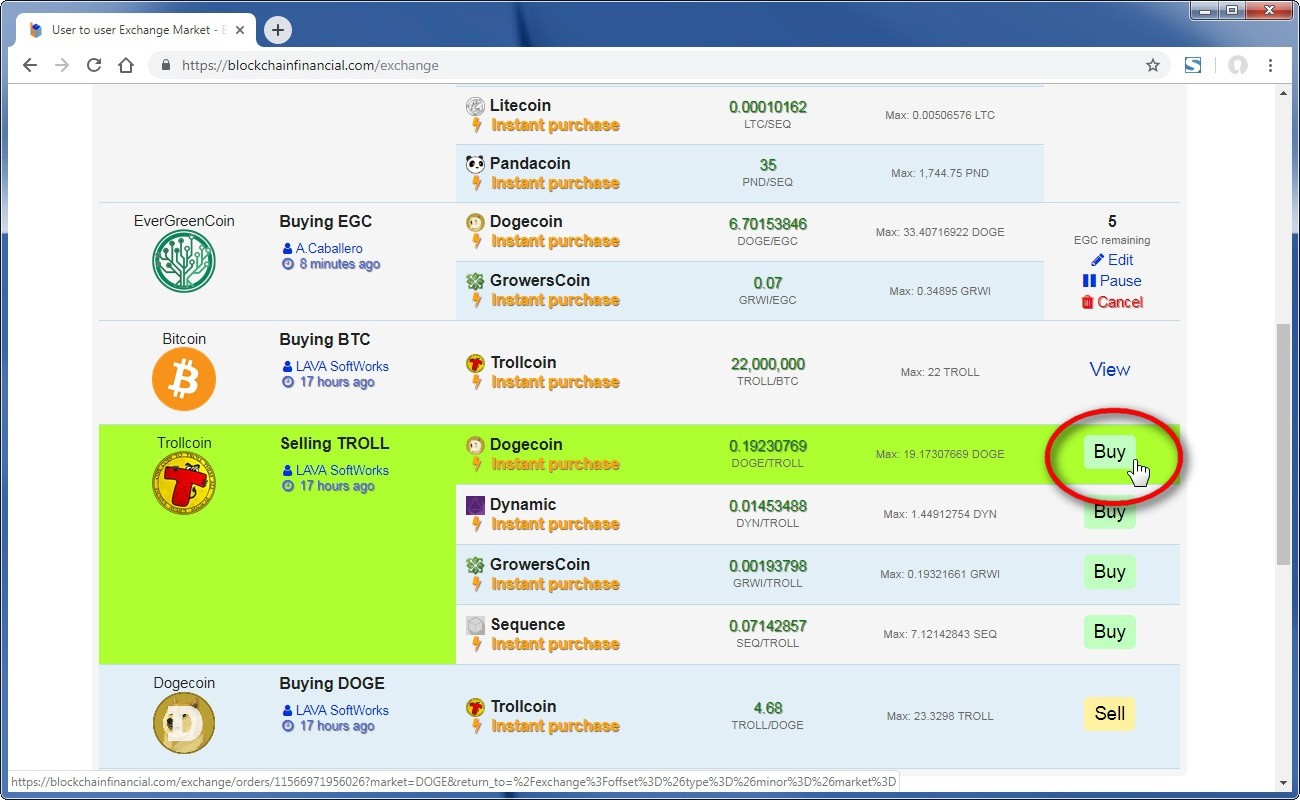Viewport: 1300px width, 800px height.
Task: Click the Trollcoin logo in green row
Action: point(184,484)
